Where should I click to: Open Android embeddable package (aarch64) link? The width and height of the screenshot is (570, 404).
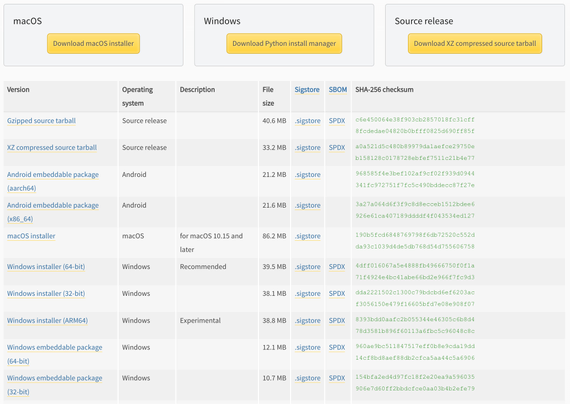click(53, 181)
